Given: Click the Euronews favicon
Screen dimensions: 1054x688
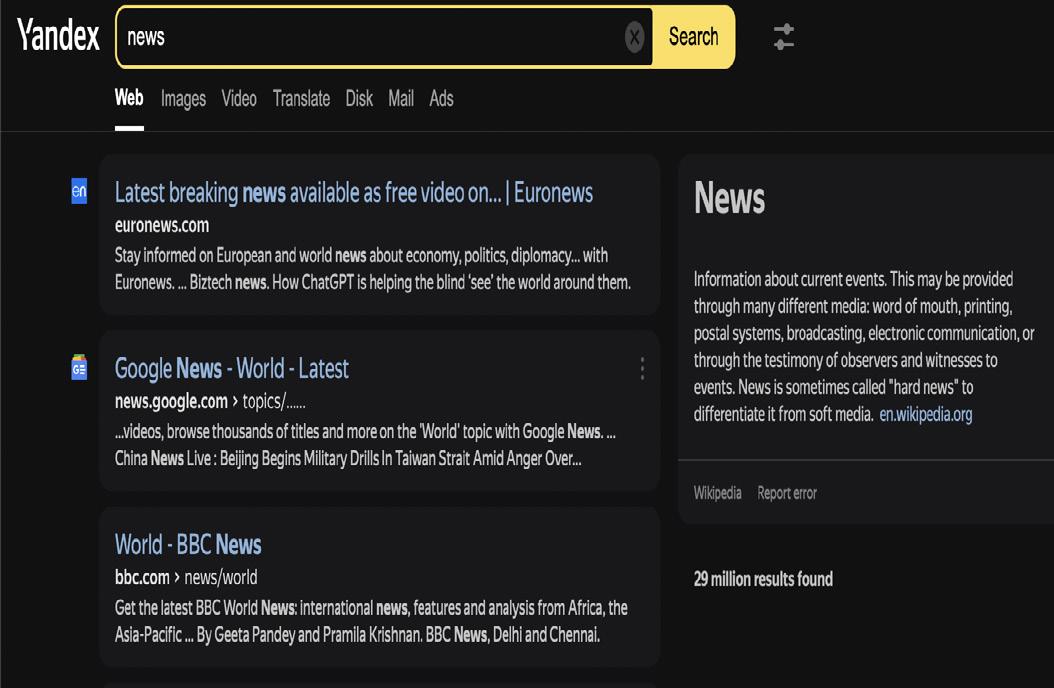Looking at the screenshot, I should tap(79, 191).
